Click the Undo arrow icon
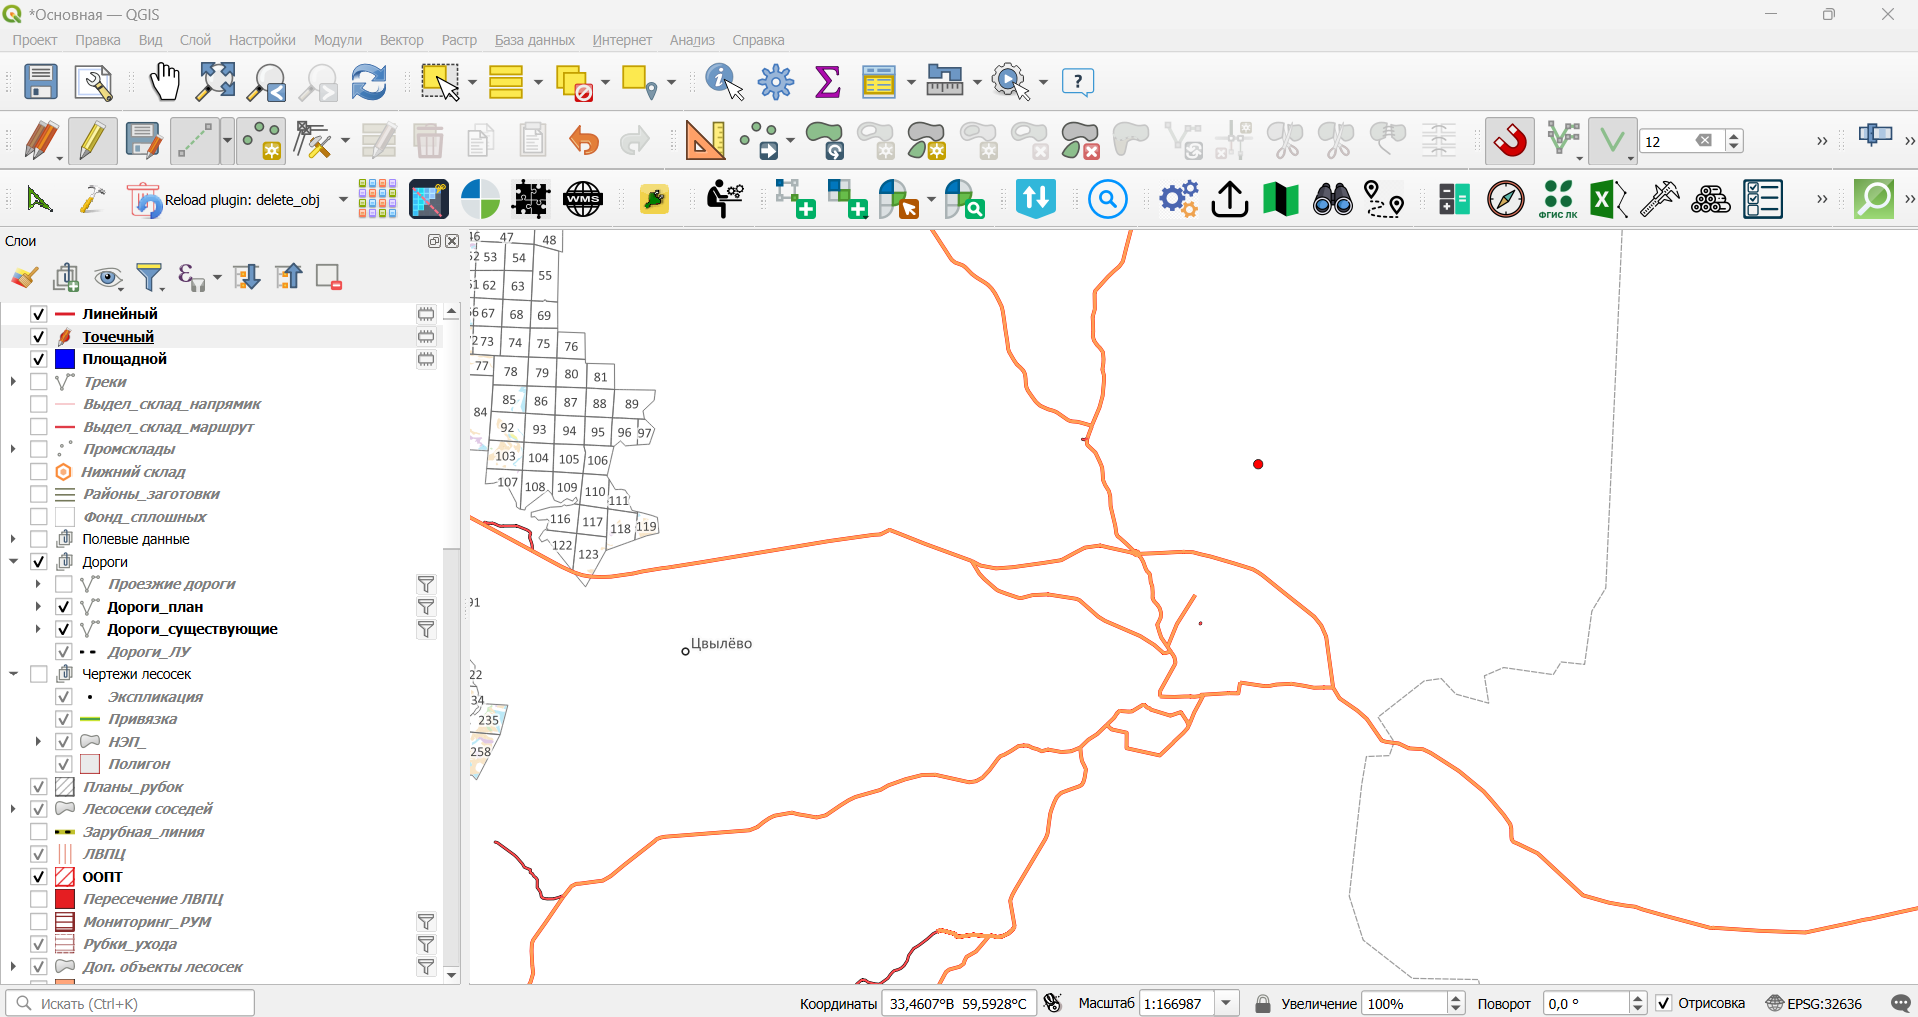 (x=583, y=141)
